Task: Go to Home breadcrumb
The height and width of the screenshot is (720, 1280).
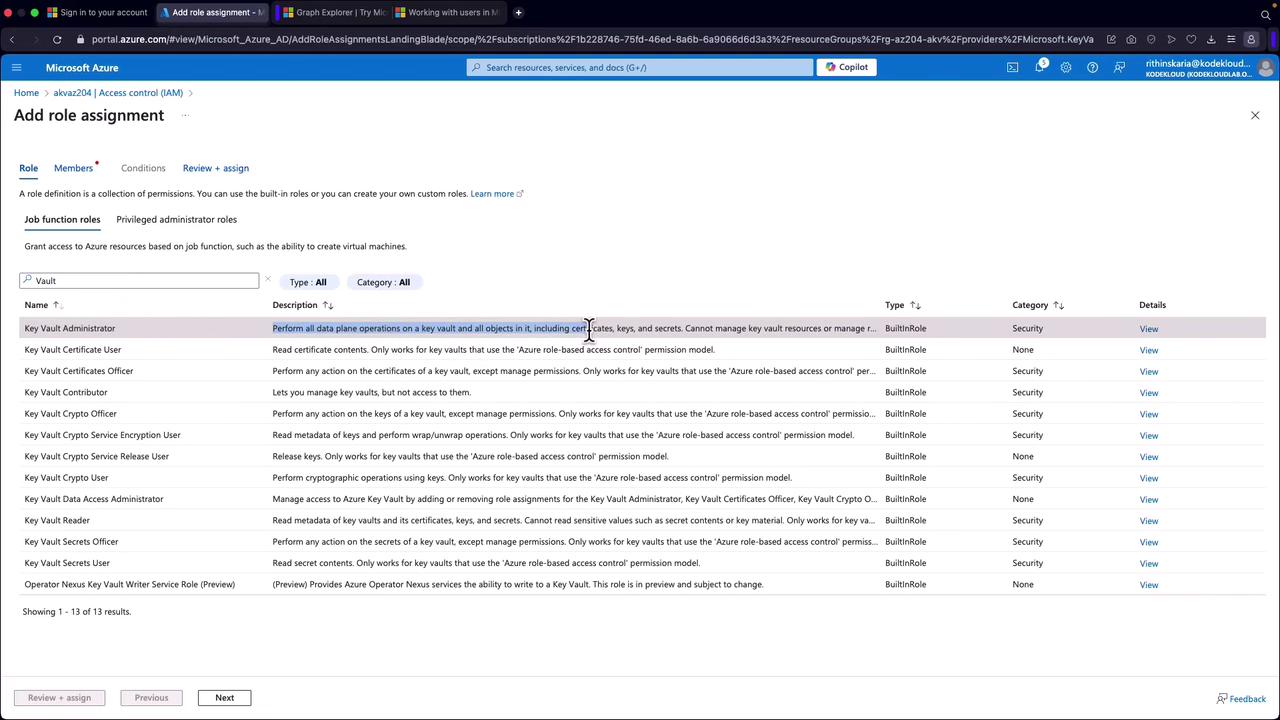Action: point(26,93)
